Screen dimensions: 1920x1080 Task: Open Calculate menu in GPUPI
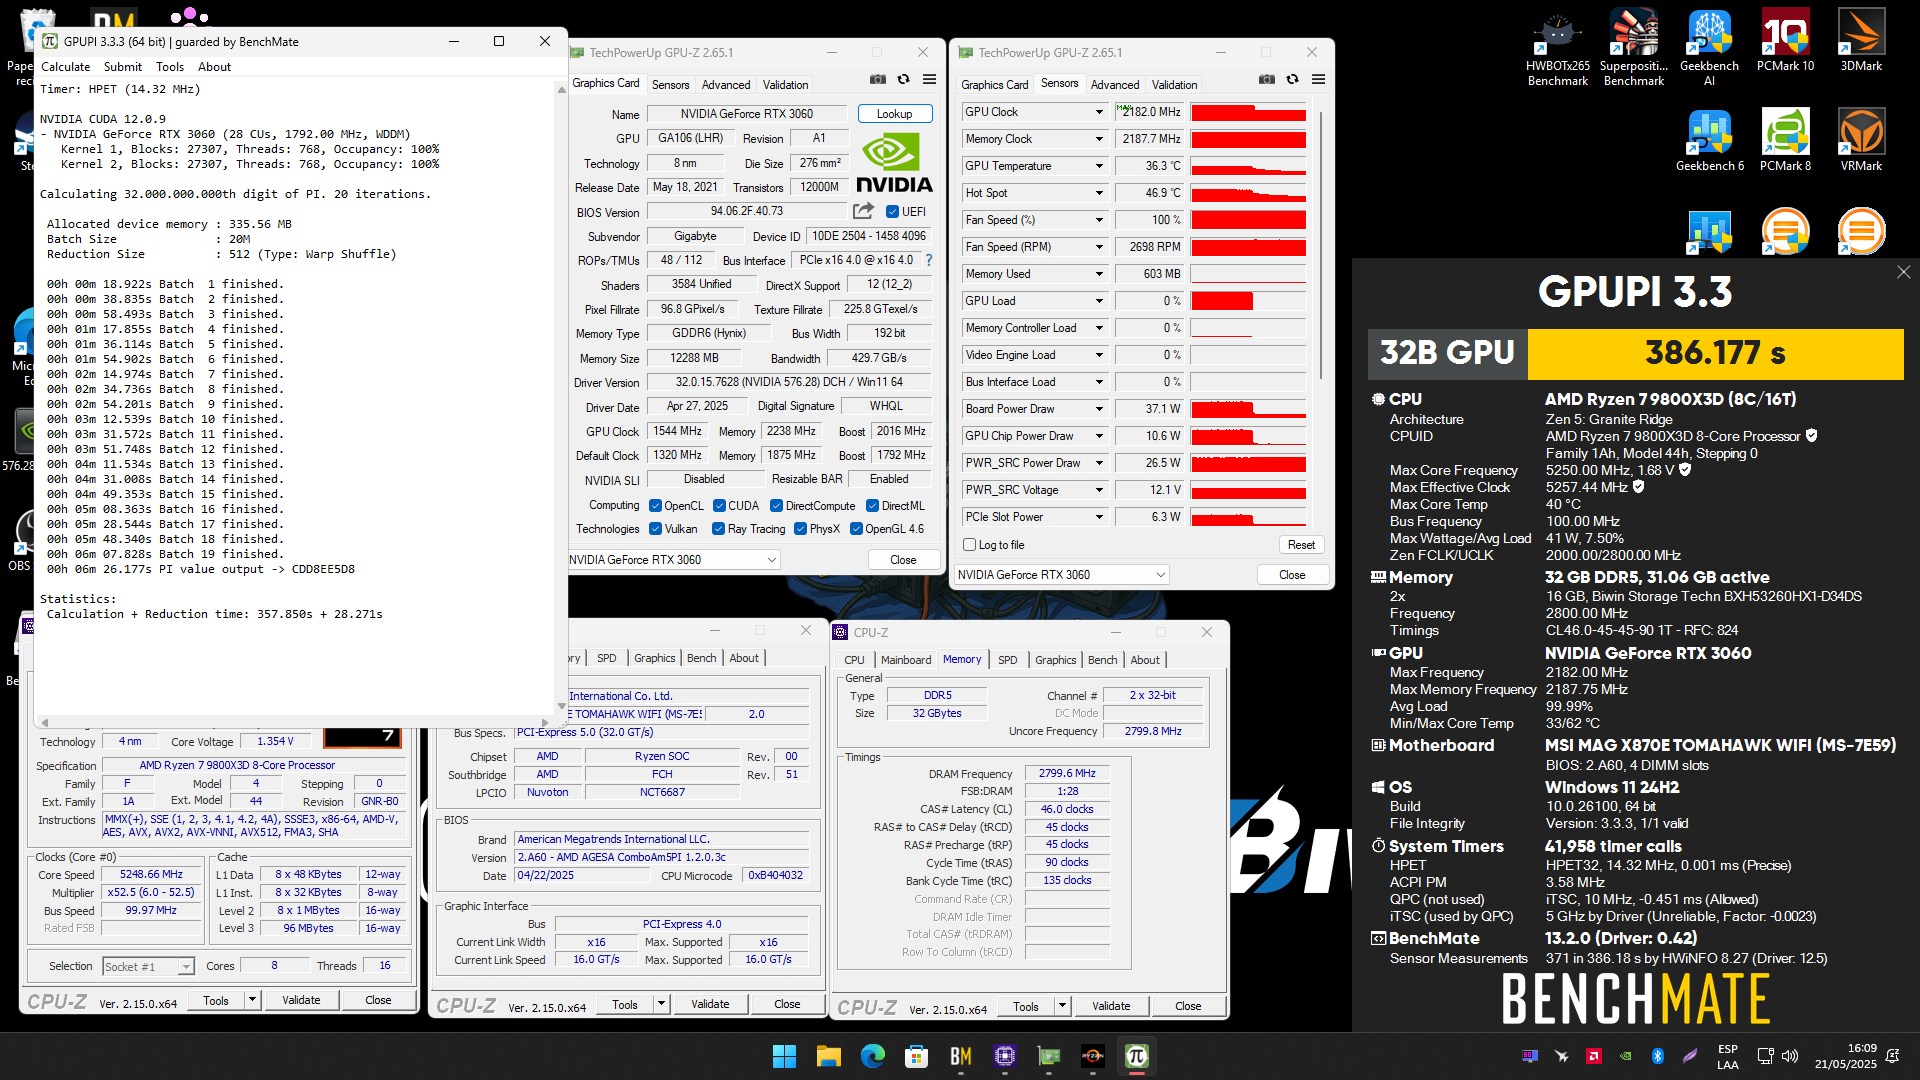pyautogui.click(x=65, y=67)
